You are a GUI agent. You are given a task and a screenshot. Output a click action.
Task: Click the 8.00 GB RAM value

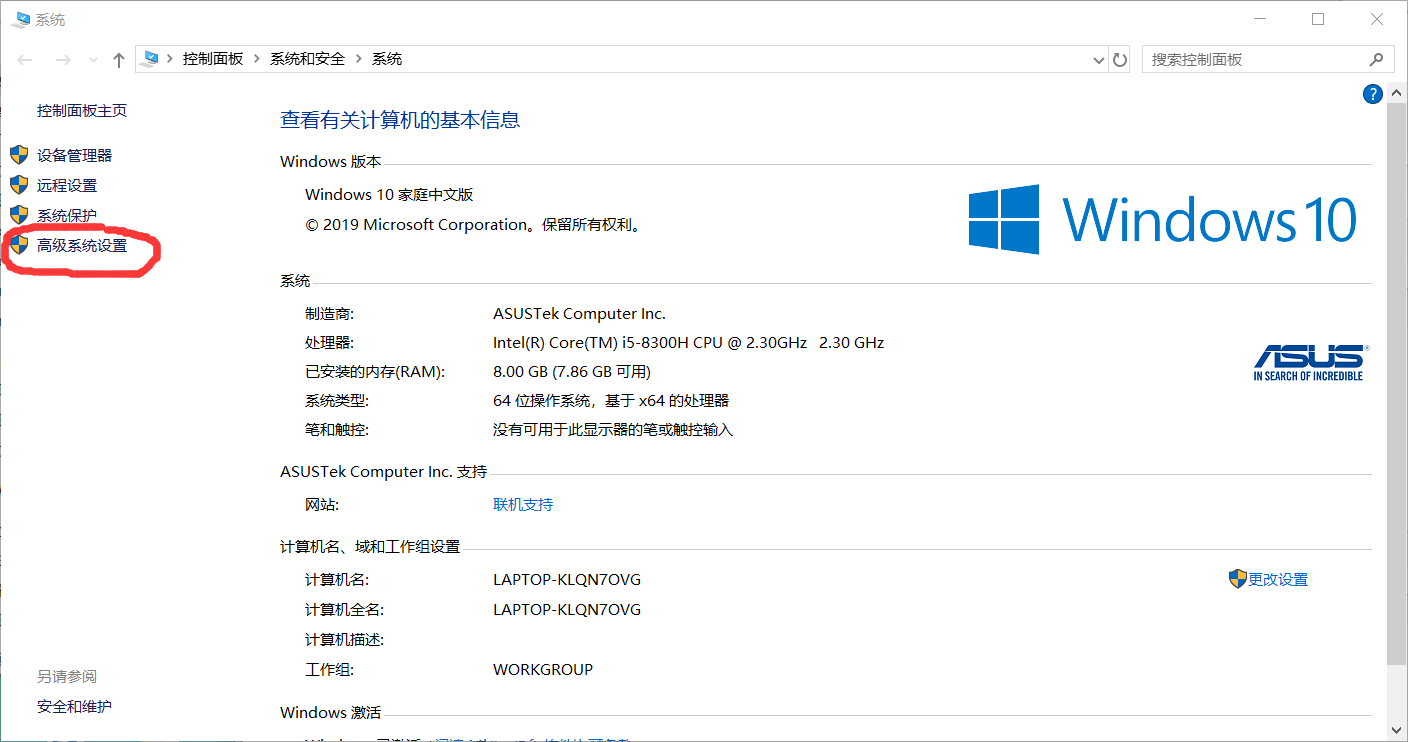point(572,371)
